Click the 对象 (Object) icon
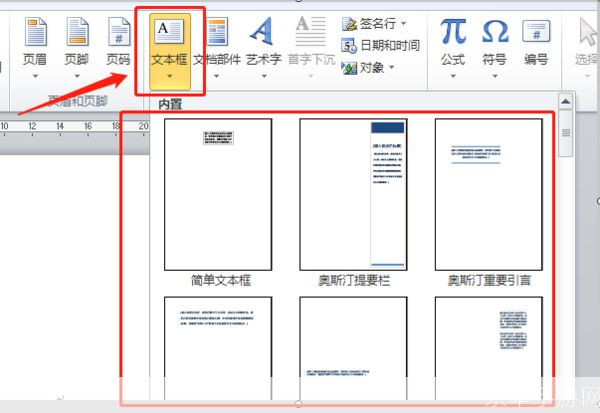This screenshot has height=413, width=600. click(349, 68)
